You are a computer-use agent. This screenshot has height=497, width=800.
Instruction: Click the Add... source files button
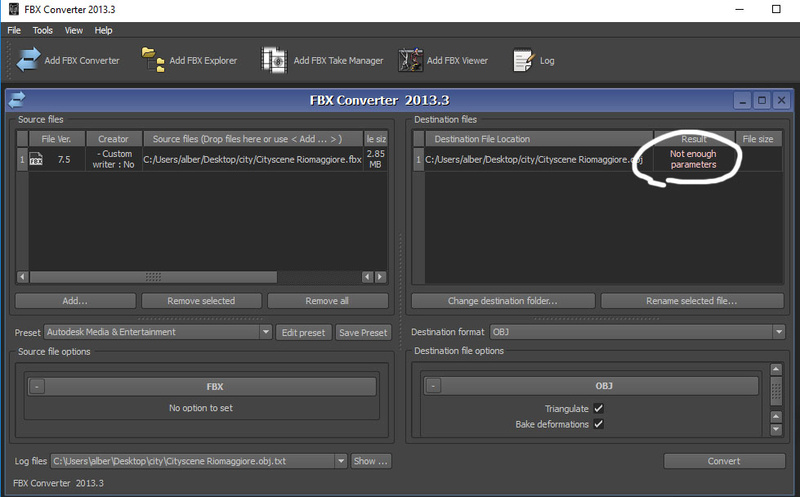[76, 301]
